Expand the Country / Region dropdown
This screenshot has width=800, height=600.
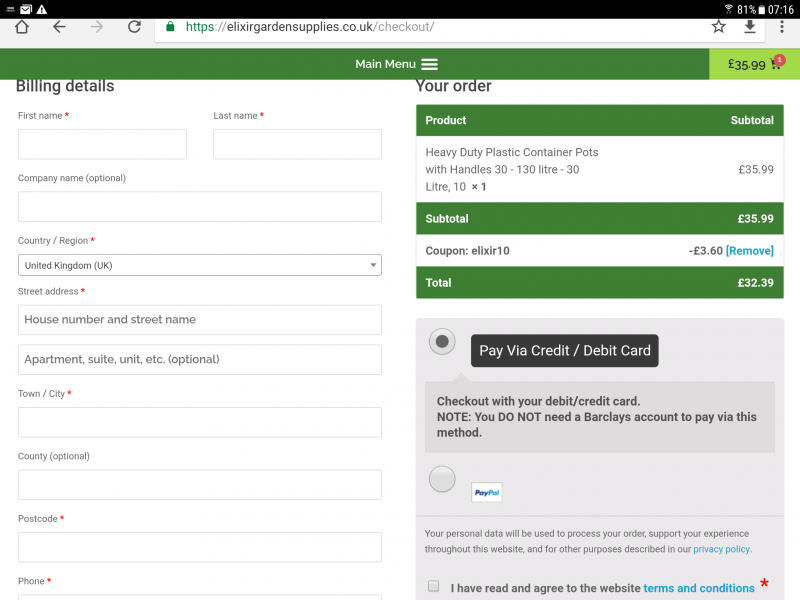pyautogui.click(x=199, y=265)
